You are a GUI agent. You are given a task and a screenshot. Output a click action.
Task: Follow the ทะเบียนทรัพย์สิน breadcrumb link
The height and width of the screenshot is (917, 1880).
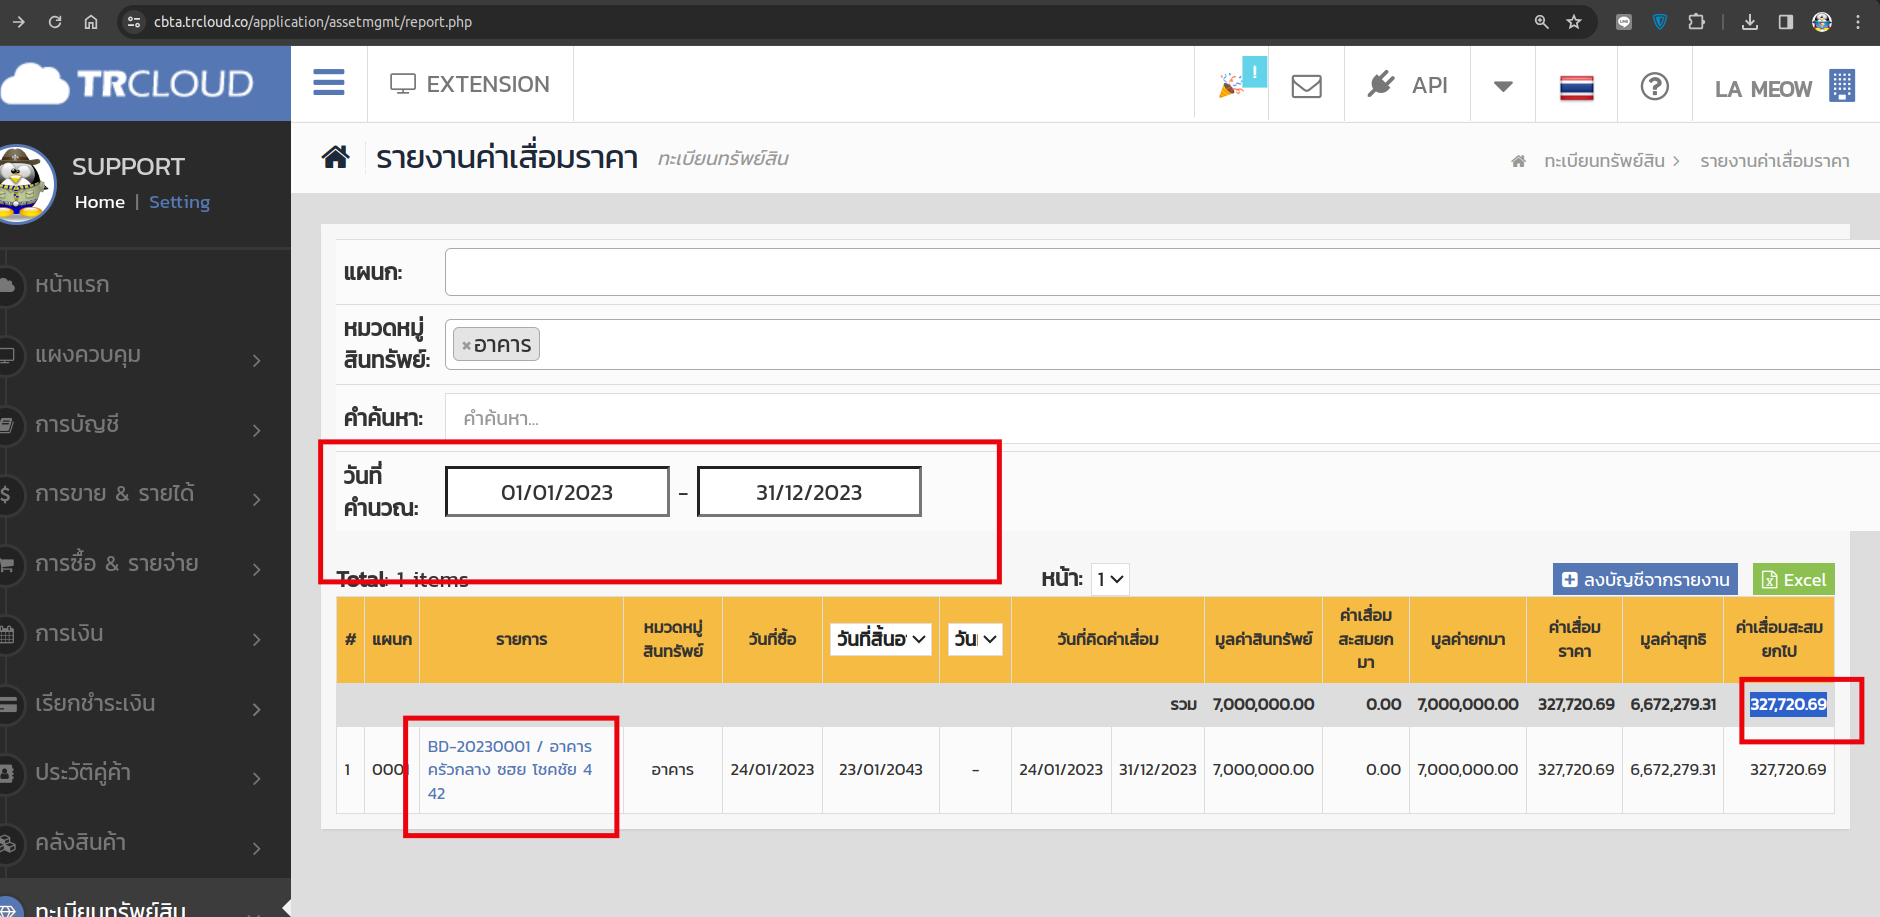1603,161
